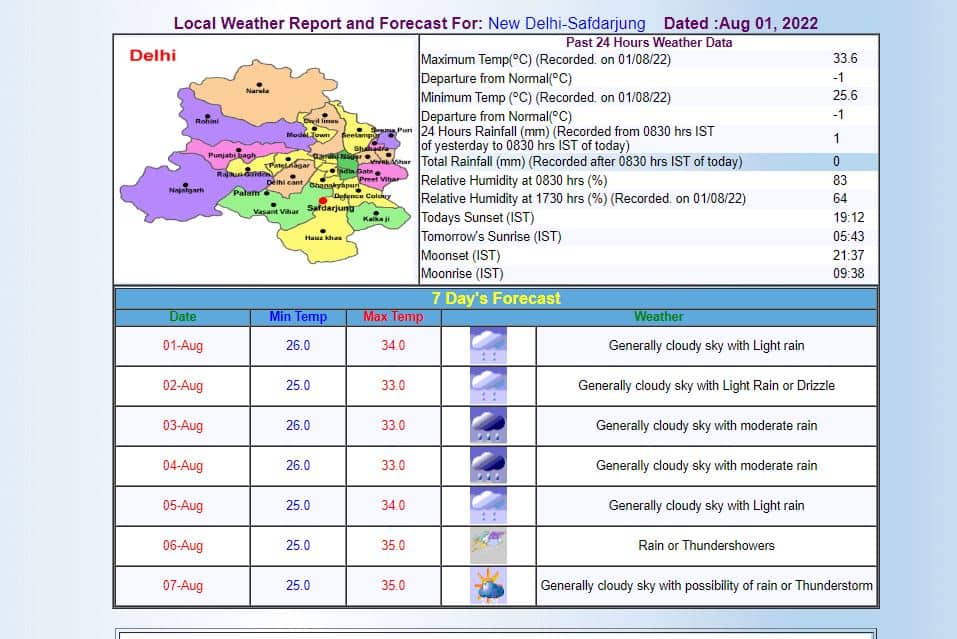Select the moderate rain icon for 04-Aug
The height and width of the screenshot is (639, 957).
click(487, 465)
